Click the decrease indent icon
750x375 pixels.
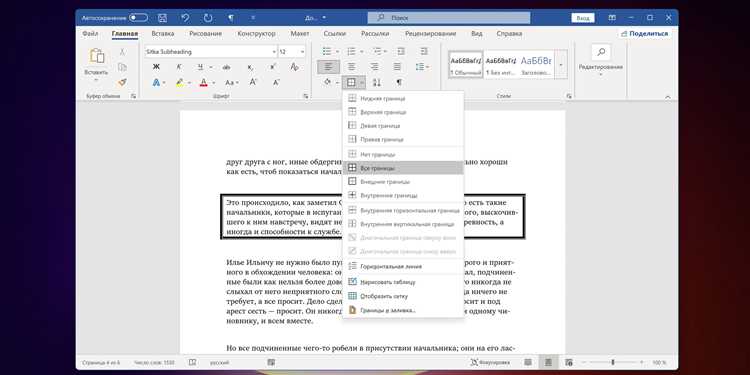click(401, 52)
